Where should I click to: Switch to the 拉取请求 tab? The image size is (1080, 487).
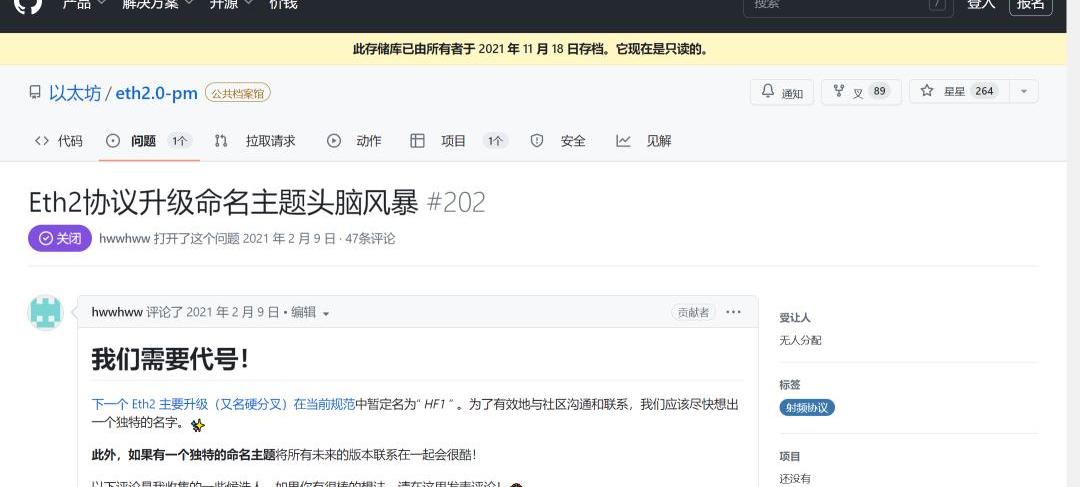coord(255,141)
